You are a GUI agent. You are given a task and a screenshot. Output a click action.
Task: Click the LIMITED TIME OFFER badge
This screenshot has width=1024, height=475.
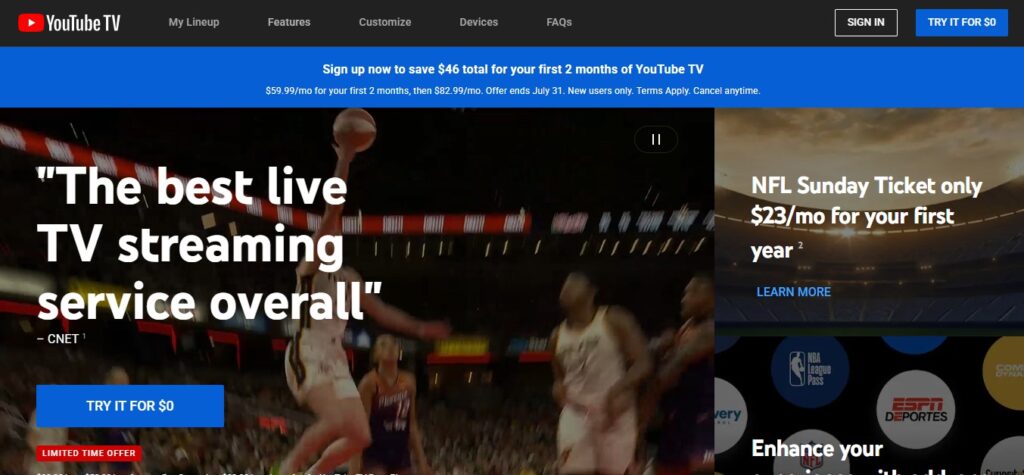[89, 453]
